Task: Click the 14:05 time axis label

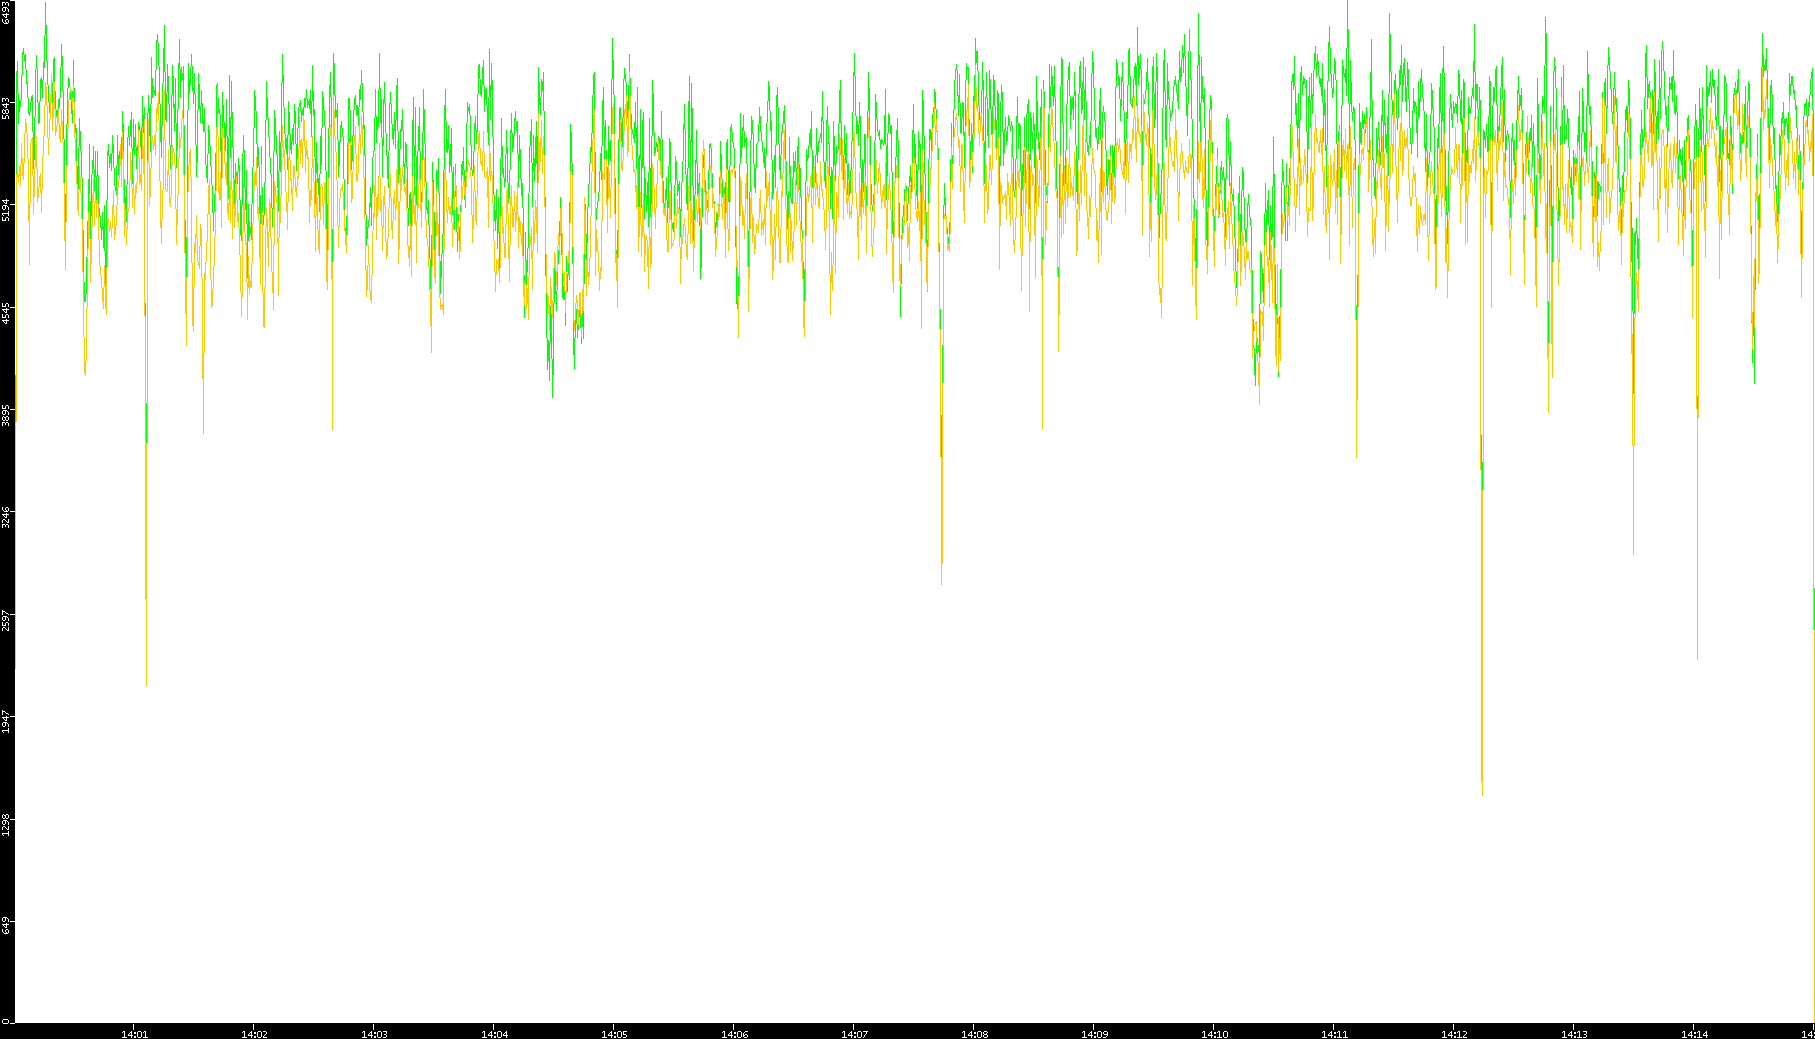Action: 614,1033
